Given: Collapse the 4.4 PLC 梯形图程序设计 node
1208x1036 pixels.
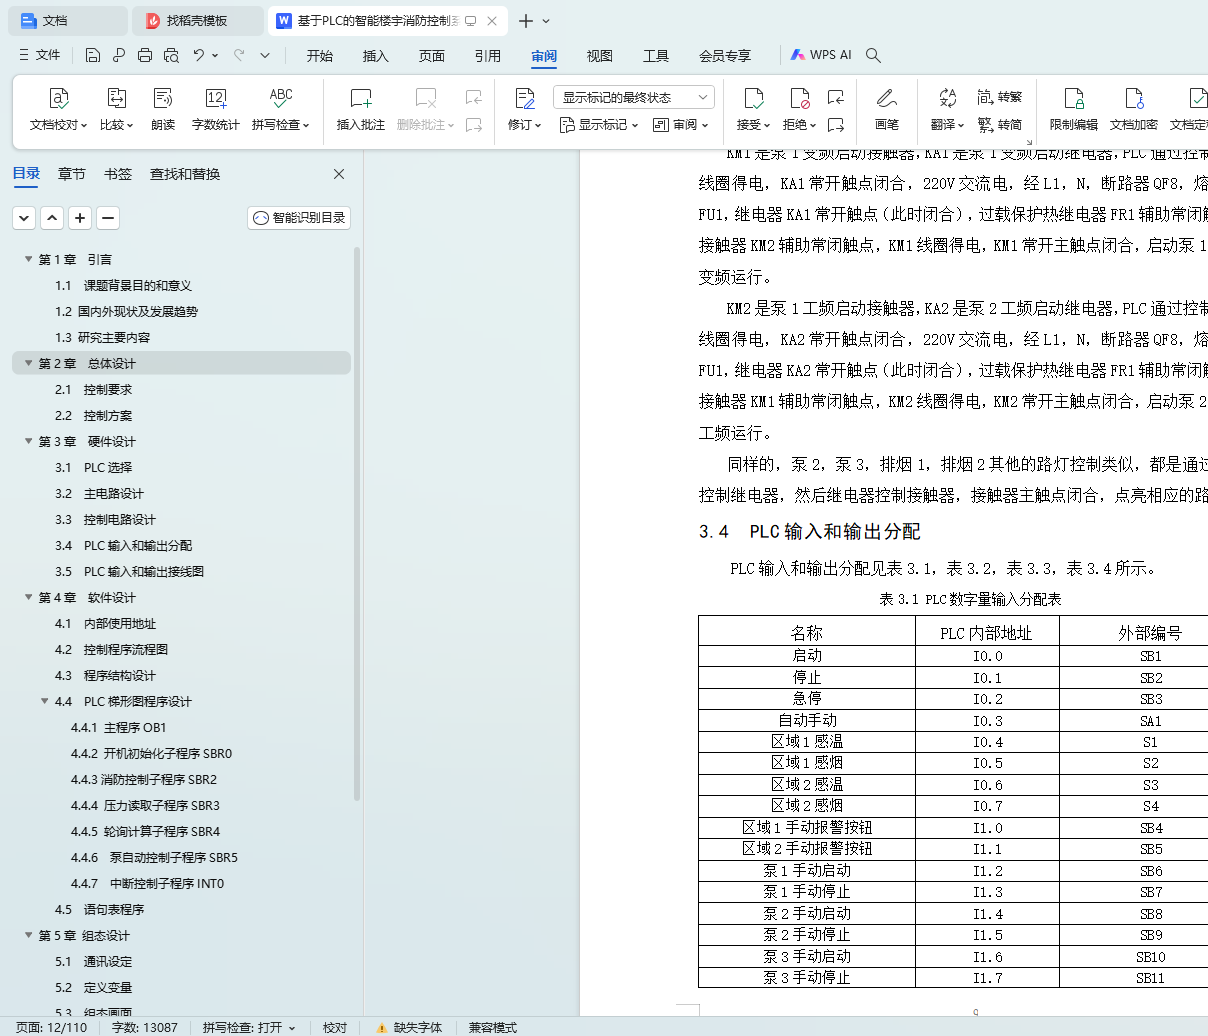Looking at the screenshot, I should coord(45,701).
